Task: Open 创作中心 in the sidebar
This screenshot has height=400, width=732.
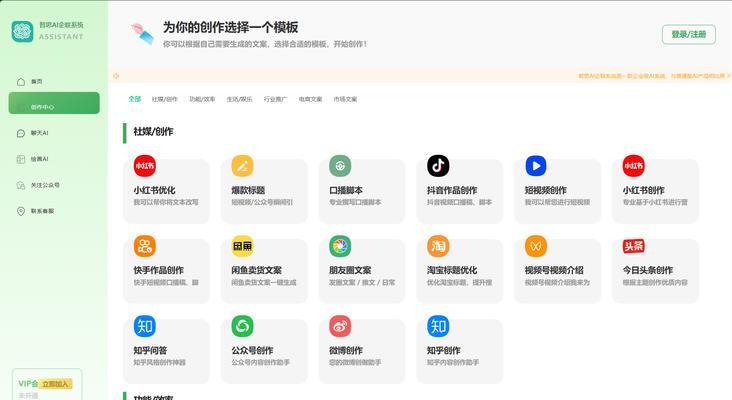Action: (54, 103)
